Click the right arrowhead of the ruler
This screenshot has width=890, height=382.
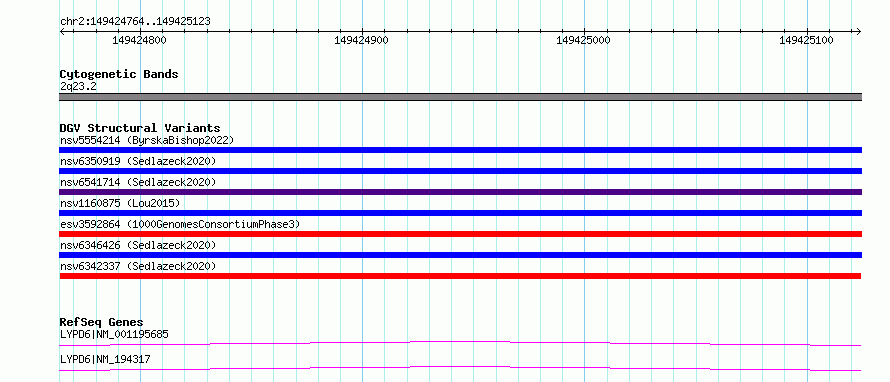pyautogui.click(x=859, y=31)
